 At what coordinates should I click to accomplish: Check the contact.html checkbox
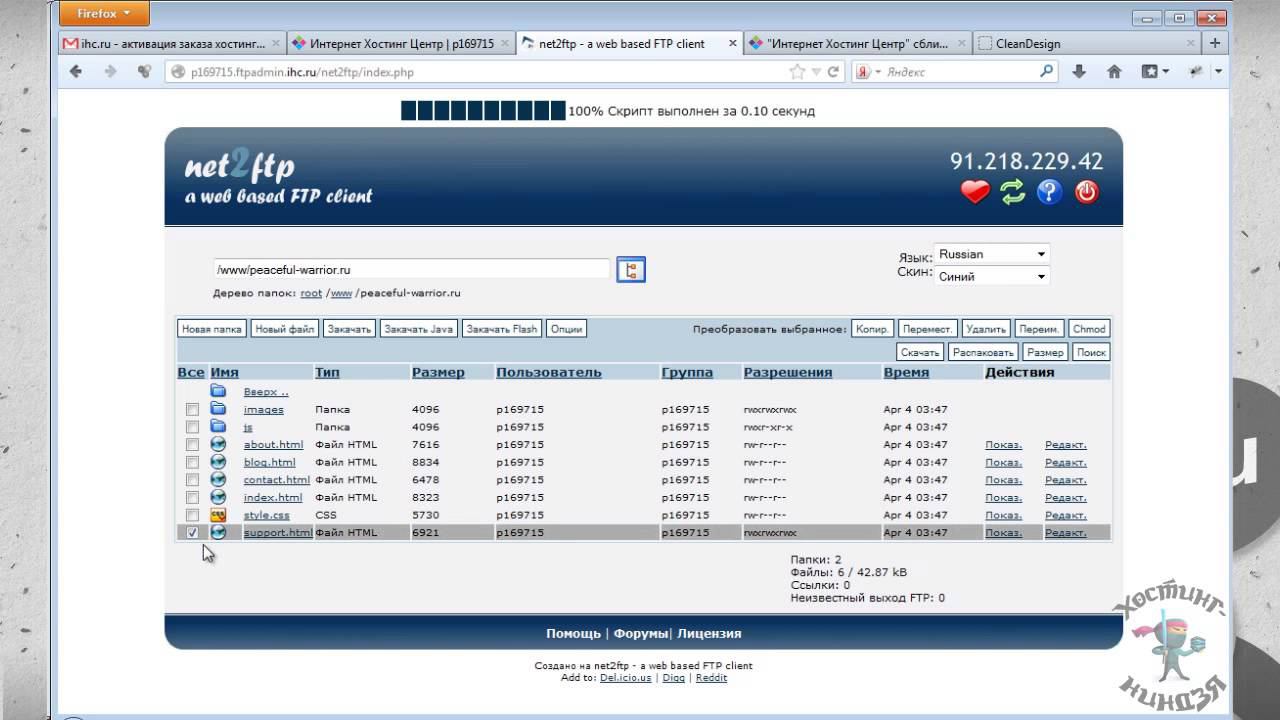192,480
